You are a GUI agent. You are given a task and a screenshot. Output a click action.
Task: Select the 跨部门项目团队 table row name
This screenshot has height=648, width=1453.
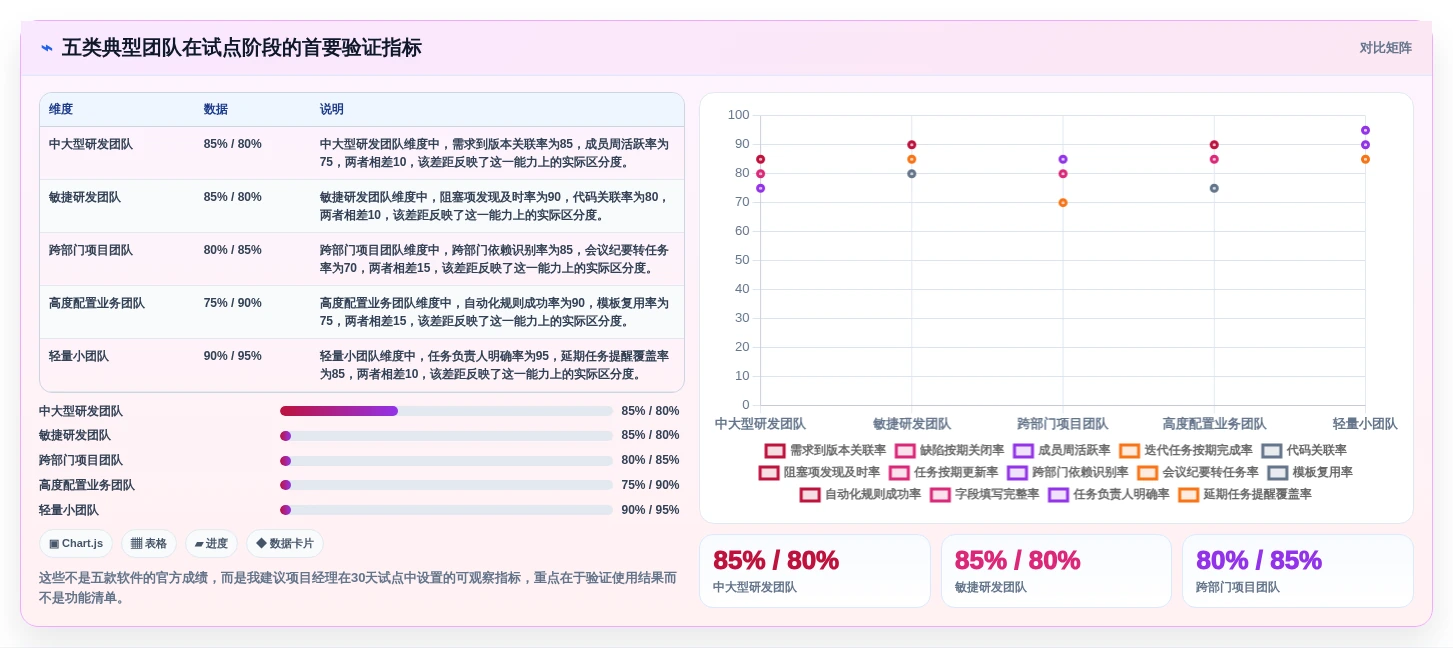tap(91, 250)
